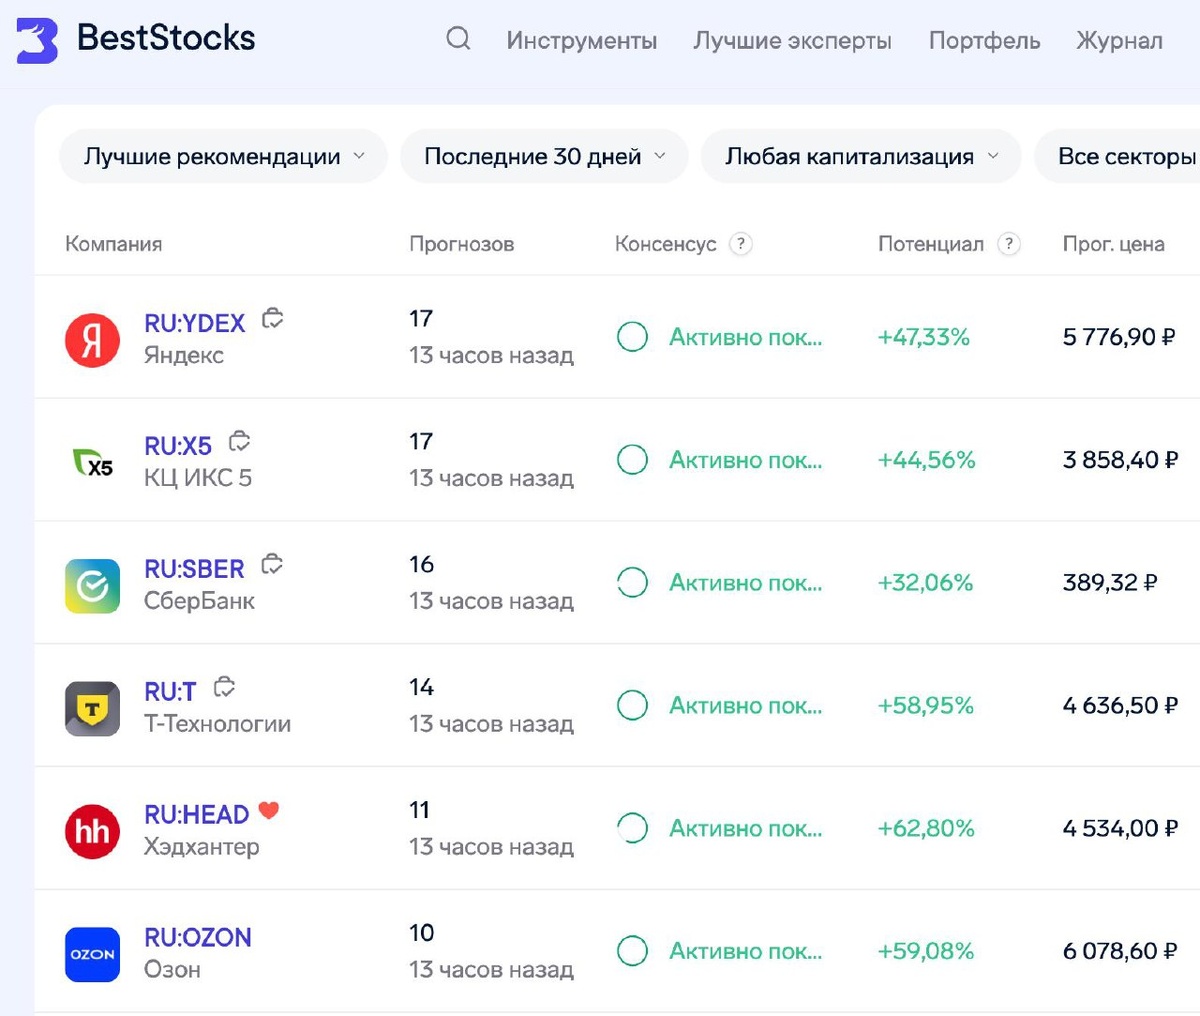This screenshot has height=1016, width=1200.
Task: Open the Последние 30 дней period dropdown
Action: [x=544, y=157]
